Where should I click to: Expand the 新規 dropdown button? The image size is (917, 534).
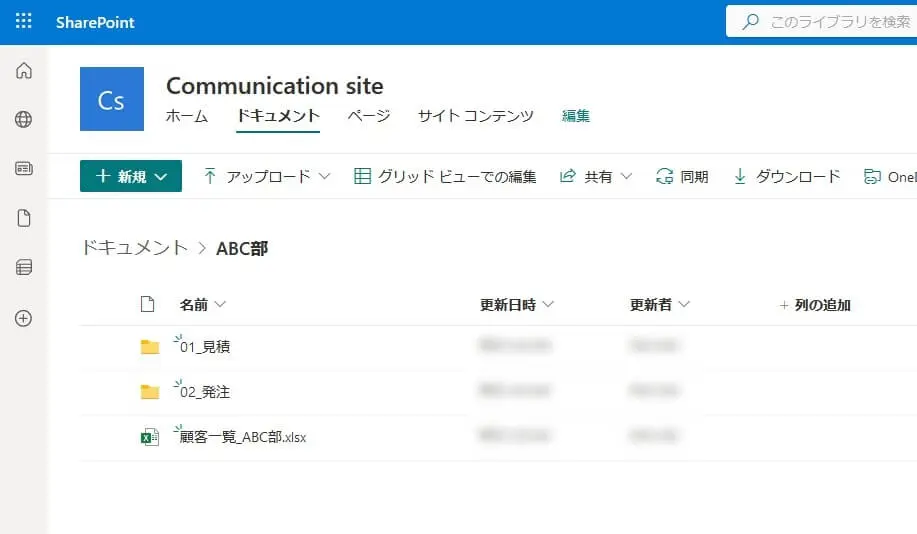(131, 176)
